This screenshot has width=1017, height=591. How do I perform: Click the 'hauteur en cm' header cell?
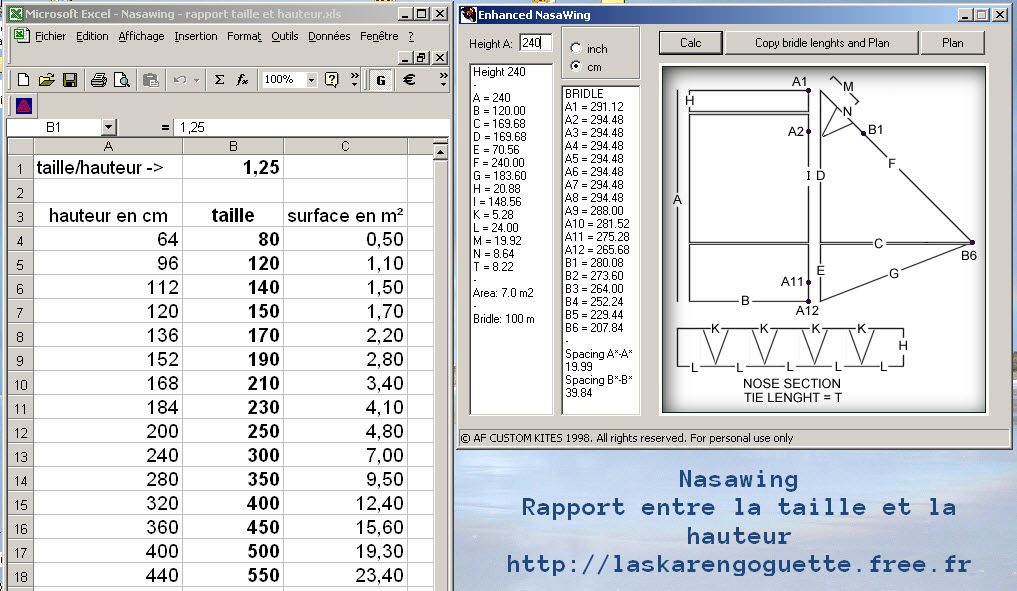click(108, 215)
